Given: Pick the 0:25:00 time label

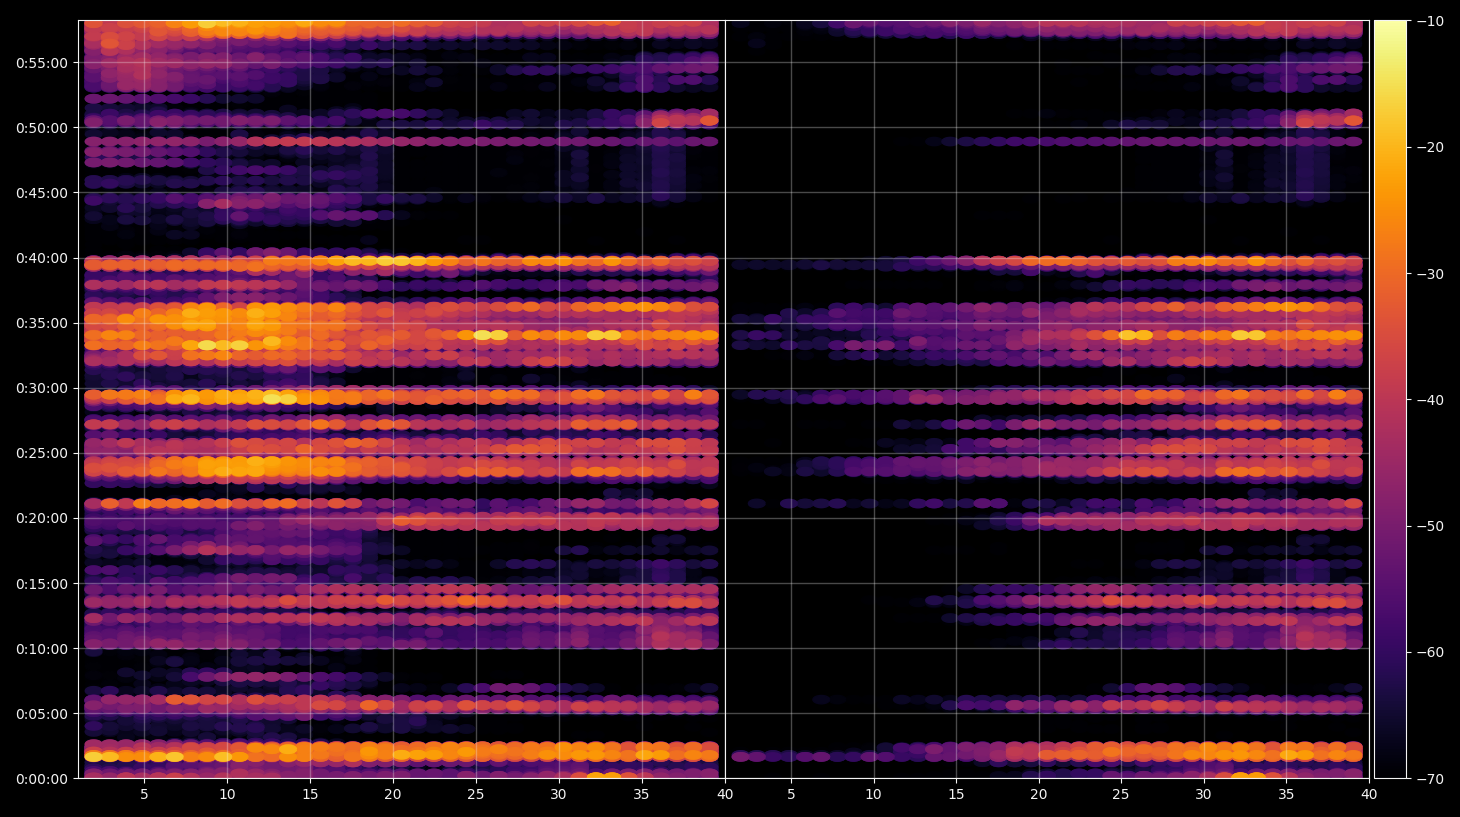Looking at the screenshot, I should (42, 453).
